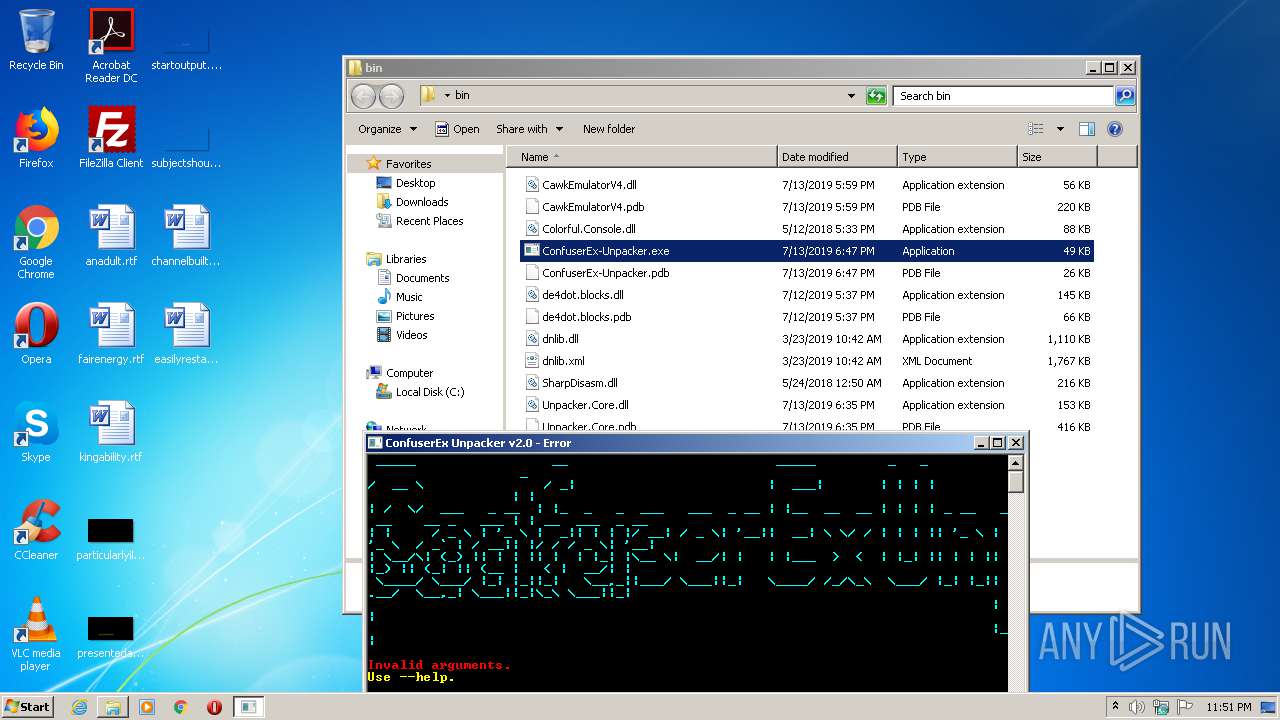Open Chrome from taskbar
The image size is (1280, 720).
coord(181,707)
